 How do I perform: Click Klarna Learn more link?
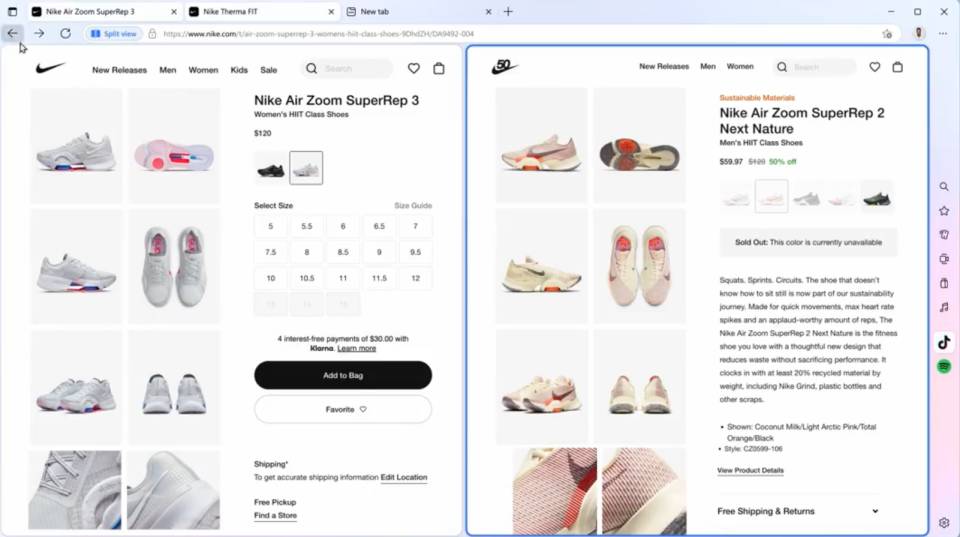point(356,348)
